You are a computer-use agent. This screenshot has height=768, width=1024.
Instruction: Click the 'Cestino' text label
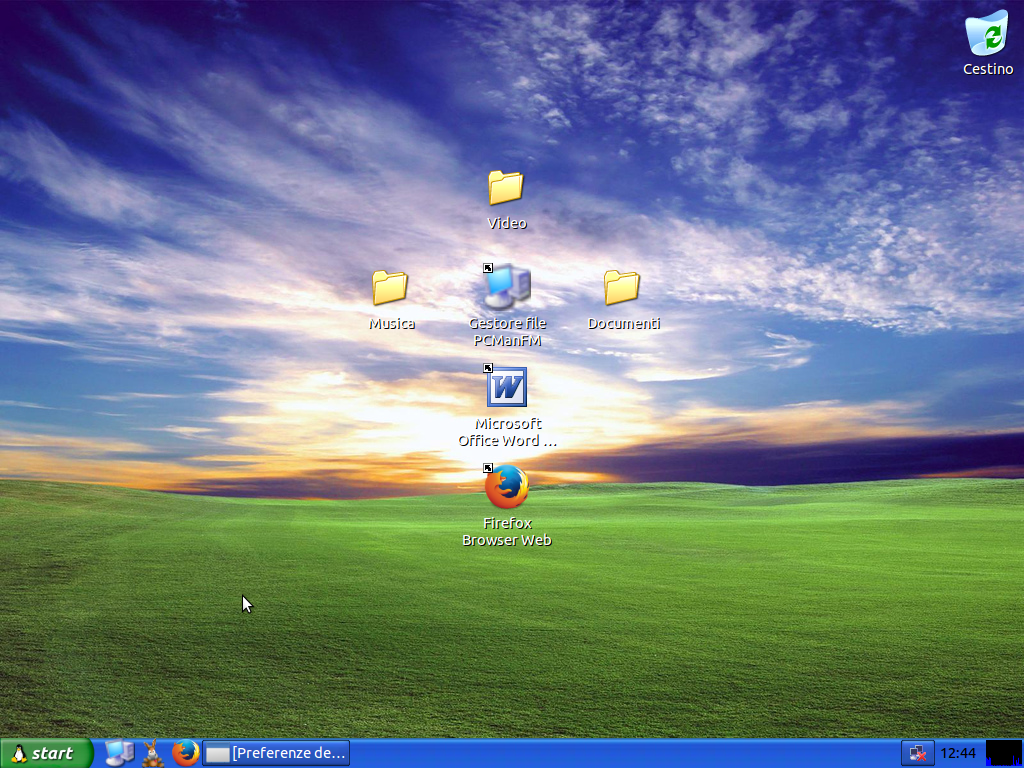coord(988,69)
